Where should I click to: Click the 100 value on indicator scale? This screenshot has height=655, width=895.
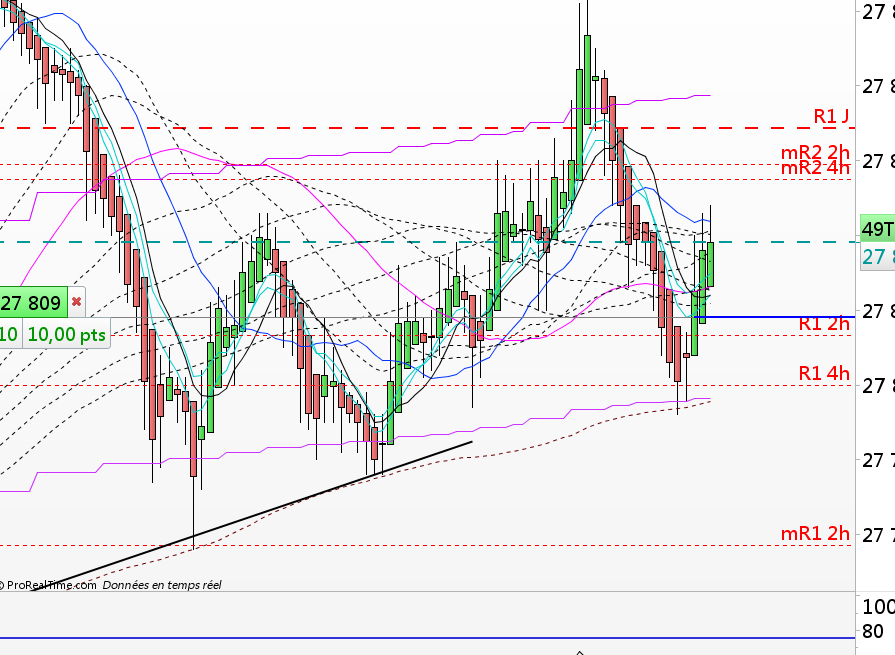pyautogui.click(x=878, y=607)
